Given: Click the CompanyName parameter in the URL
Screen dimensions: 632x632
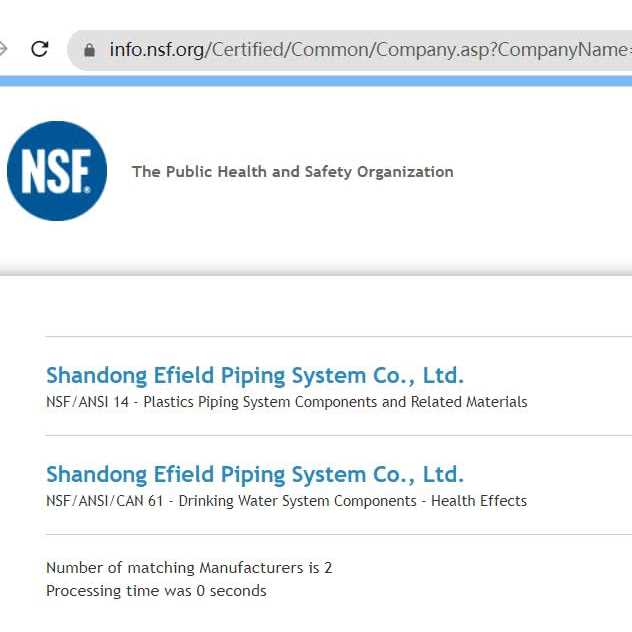Looking at the screenshot, I should pyautogui.click(x=580, y=49).
